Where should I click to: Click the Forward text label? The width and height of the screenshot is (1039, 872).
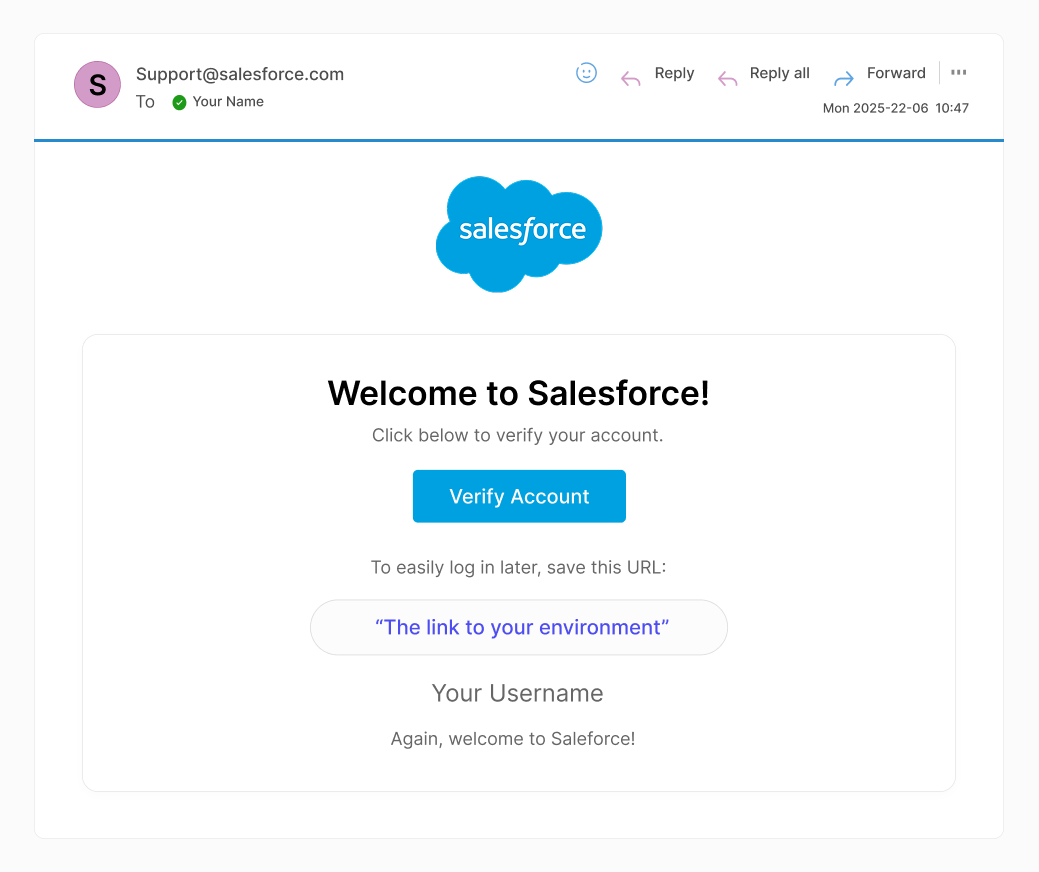pyautogui.click(x=896, y=73)
